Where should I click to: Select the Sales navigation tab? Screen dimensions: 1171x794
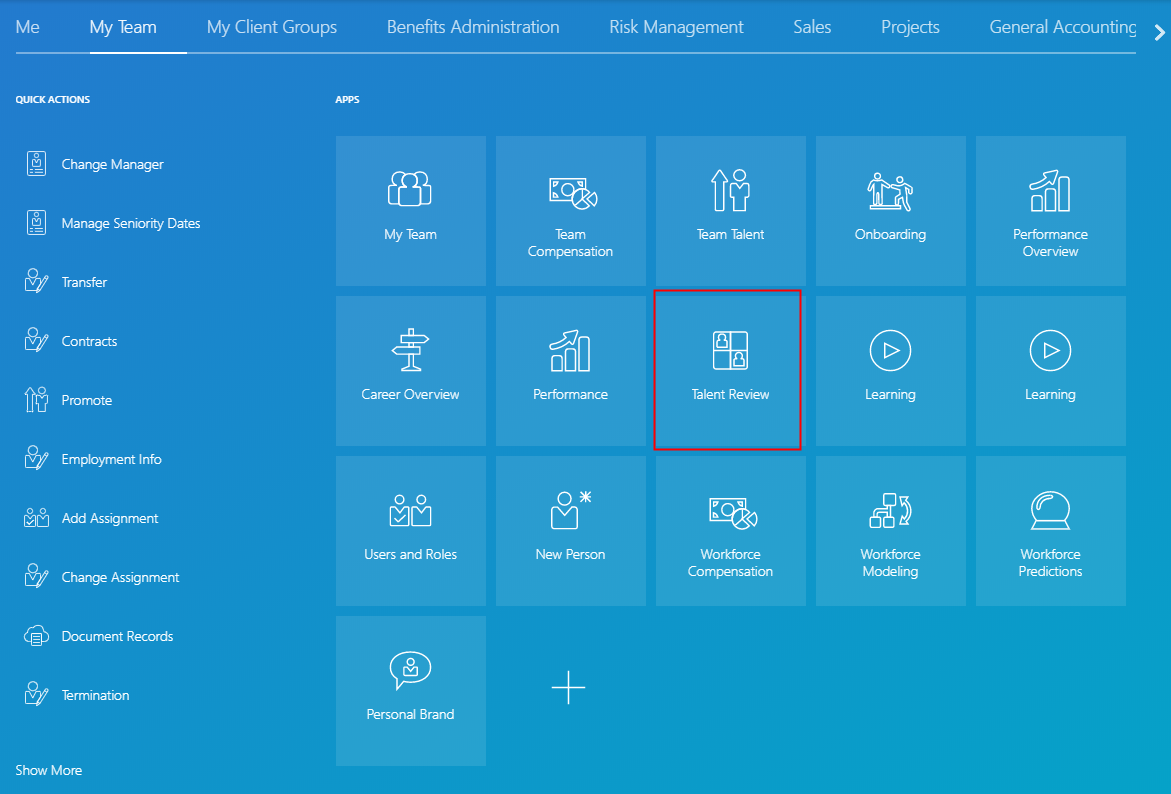[811, 27]
